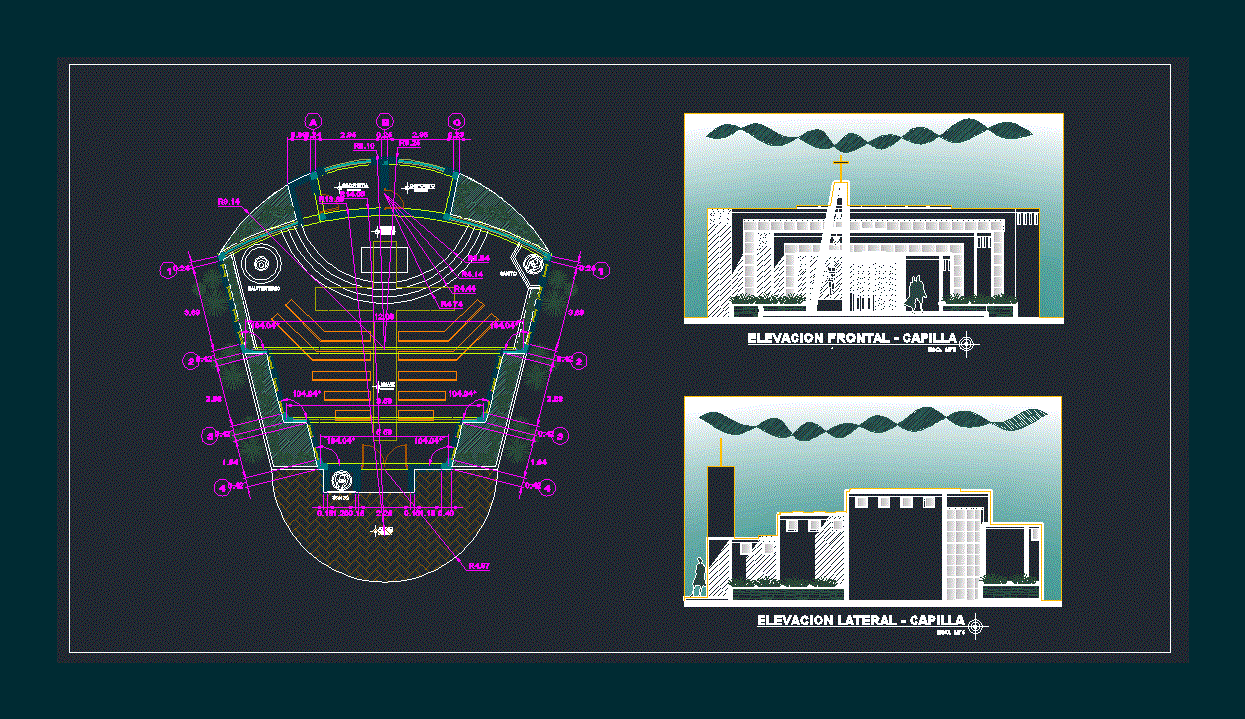The image size is (1245, 719).
Task: Select the dark tower in lateral elevation
Action: click(x=721, y=500)
